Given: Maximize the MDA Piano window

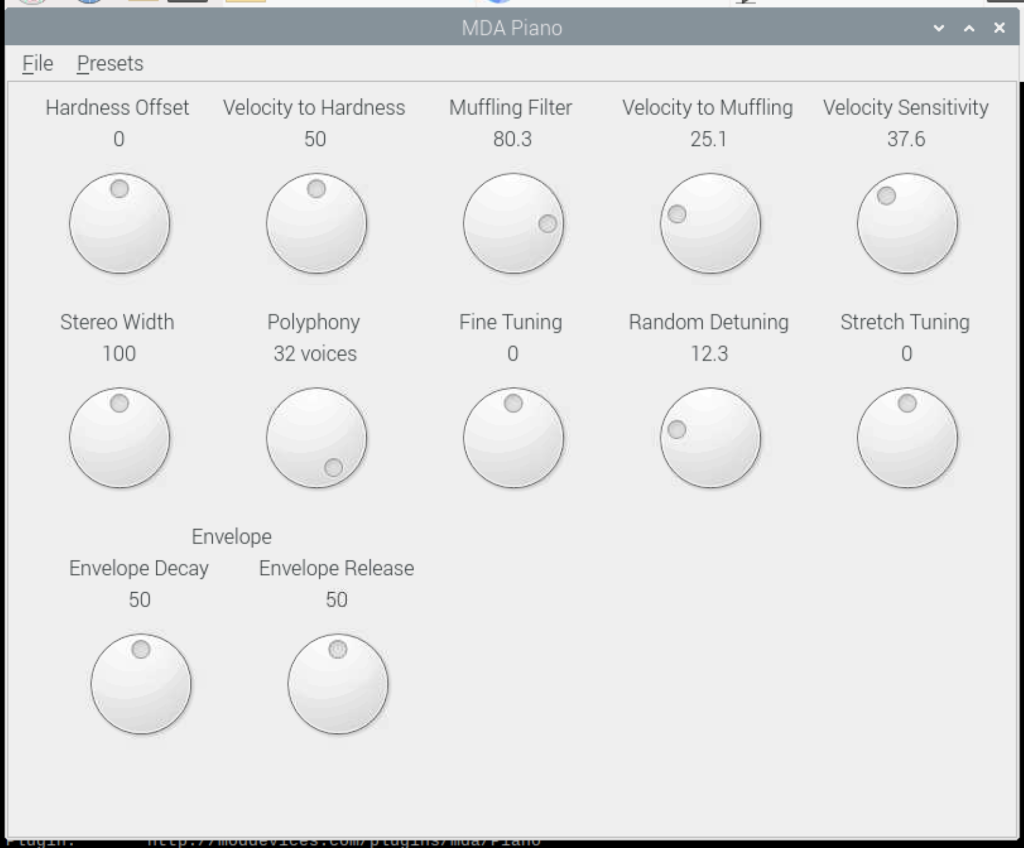Looking at the screenshot, I should click(x=969, y=28).
